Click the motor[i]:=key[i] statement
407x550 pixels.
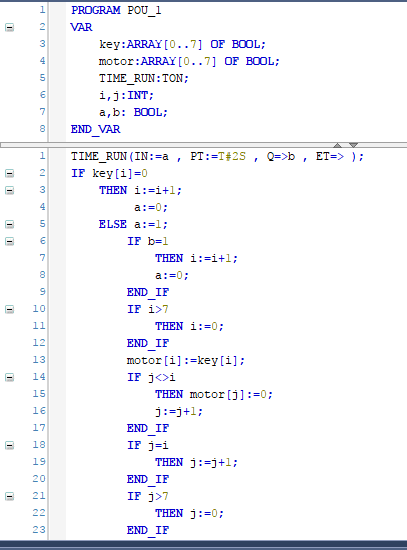tap(186, 360)
